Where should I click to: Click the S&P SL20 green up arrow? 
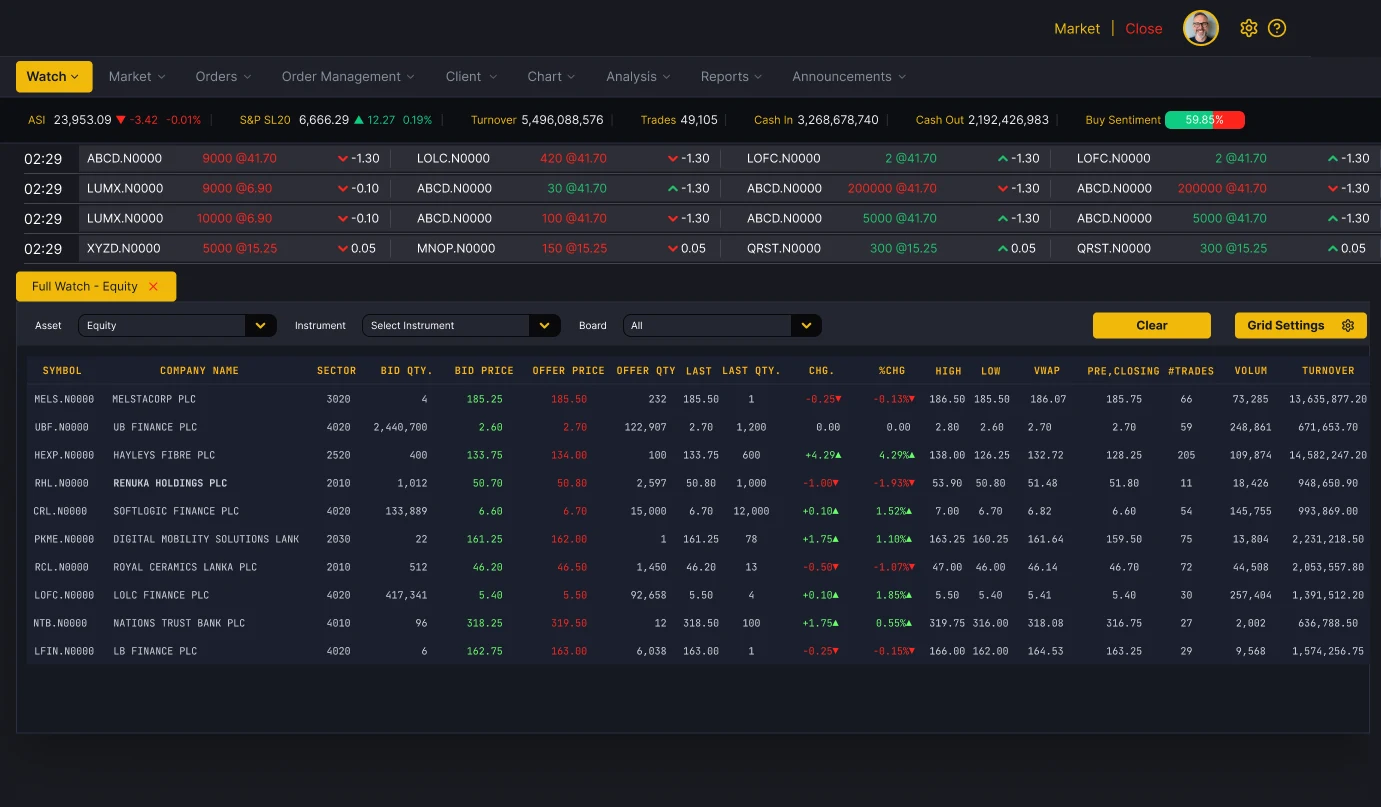pos(359,120)
